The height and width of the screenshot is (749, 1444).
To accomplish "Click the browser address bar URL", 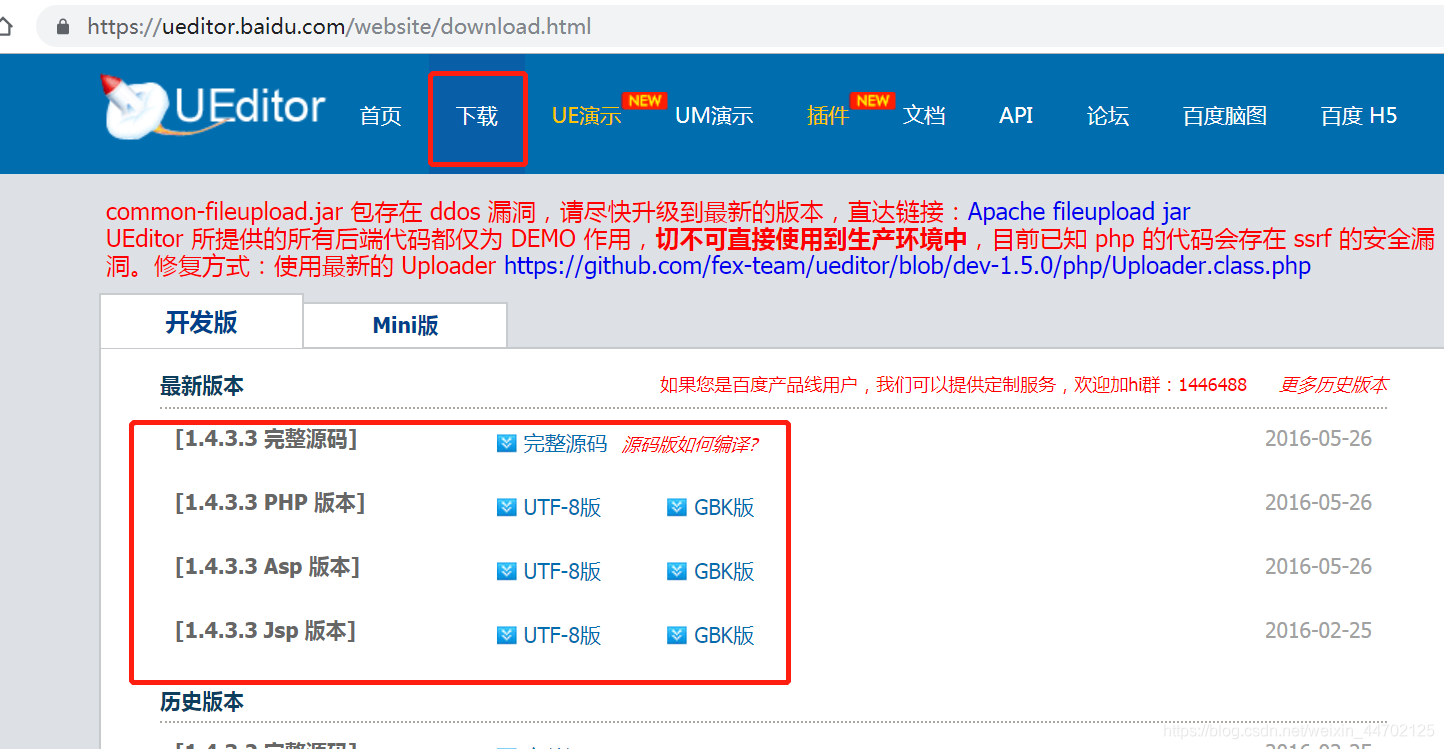I will [339, 27].
